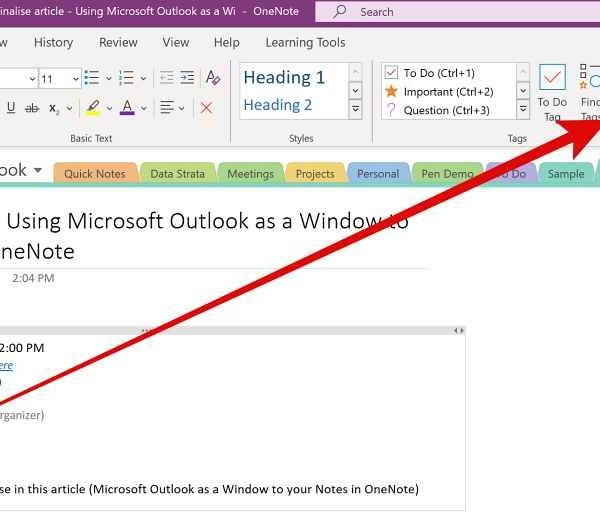Open the numbering style dropdown arrow
The width and height of the screenshot is (600, 525).
[x=143, y=78]
